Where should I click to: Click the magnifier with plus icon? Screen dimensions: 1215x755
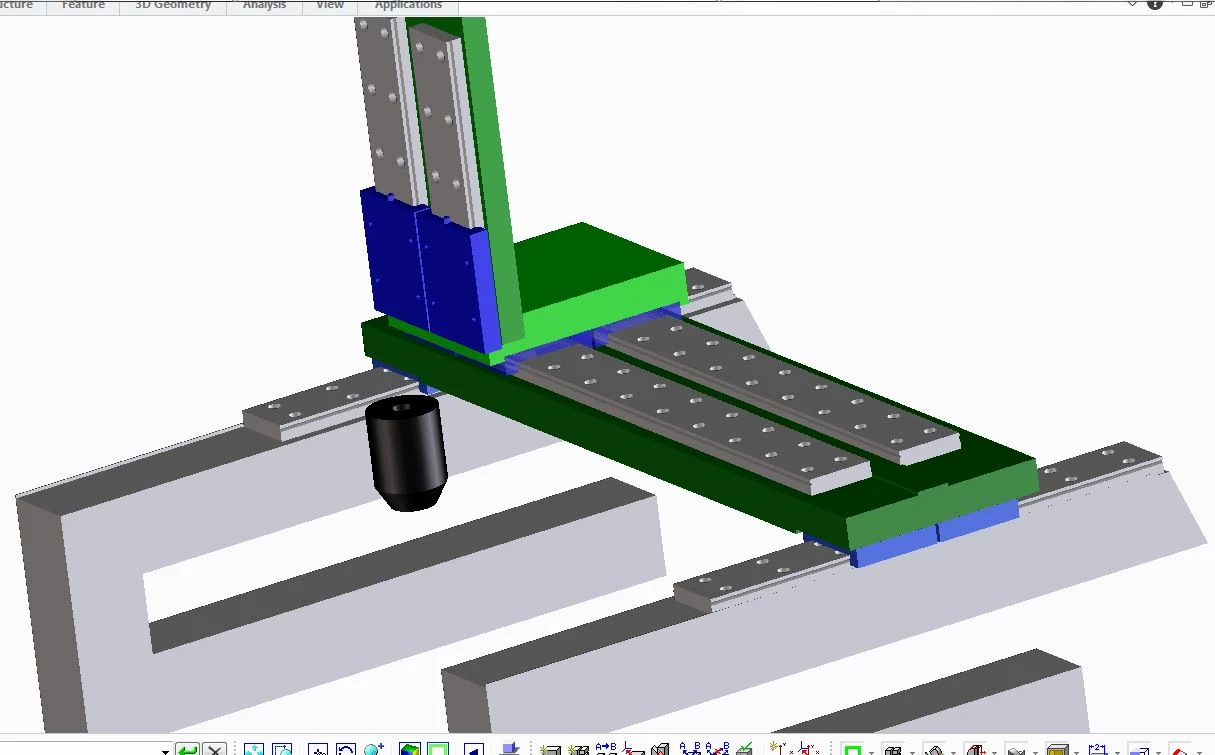(374, 749)
